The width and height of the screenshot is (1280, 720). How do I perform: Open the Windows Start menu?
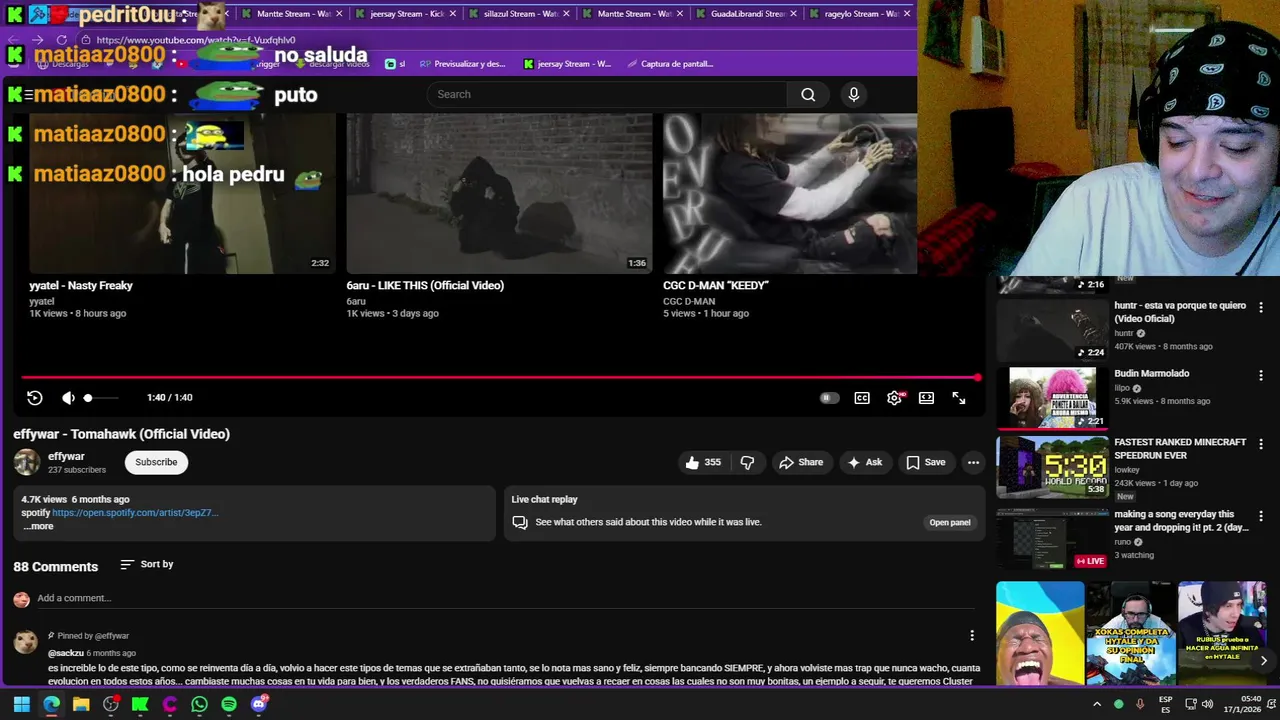[21, 704]
